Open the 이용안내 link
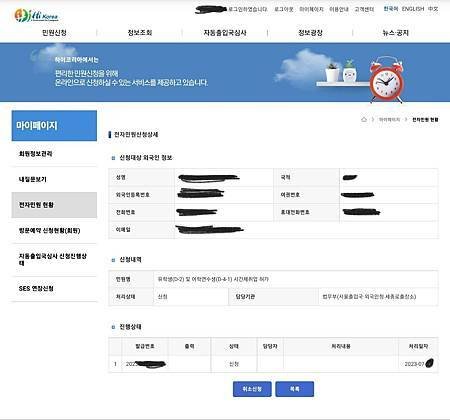This screenshot has width=450, height=420. tap(339, 9)
